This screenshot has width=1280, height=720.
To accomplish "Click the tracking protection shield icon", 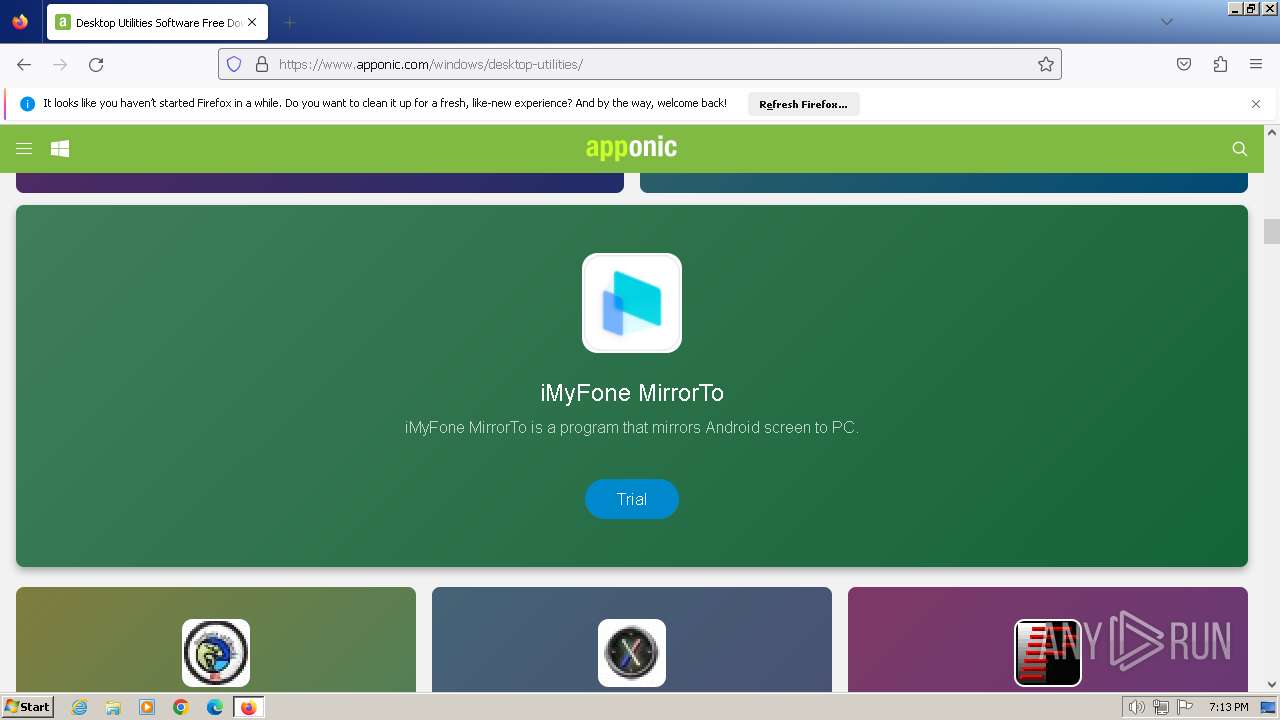I will point(234,64).
